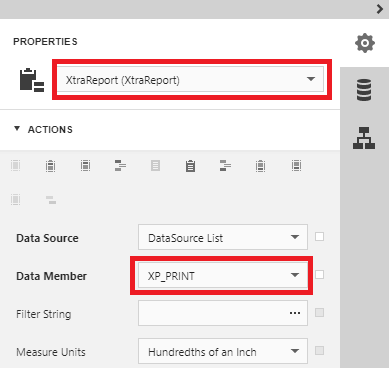This screenshot has width=389, height=368.
Task: Insert Group Footer Band, seventh action icon
Action: 225,165
